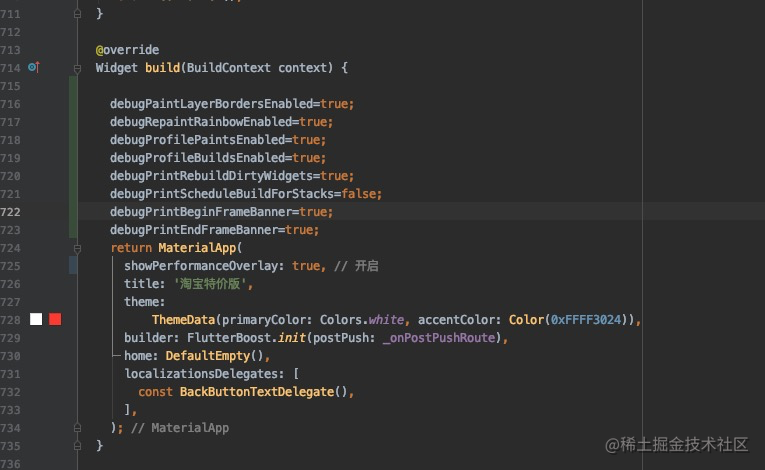
Task: Click line number 722 in the gutter
Action: point(10,212)
